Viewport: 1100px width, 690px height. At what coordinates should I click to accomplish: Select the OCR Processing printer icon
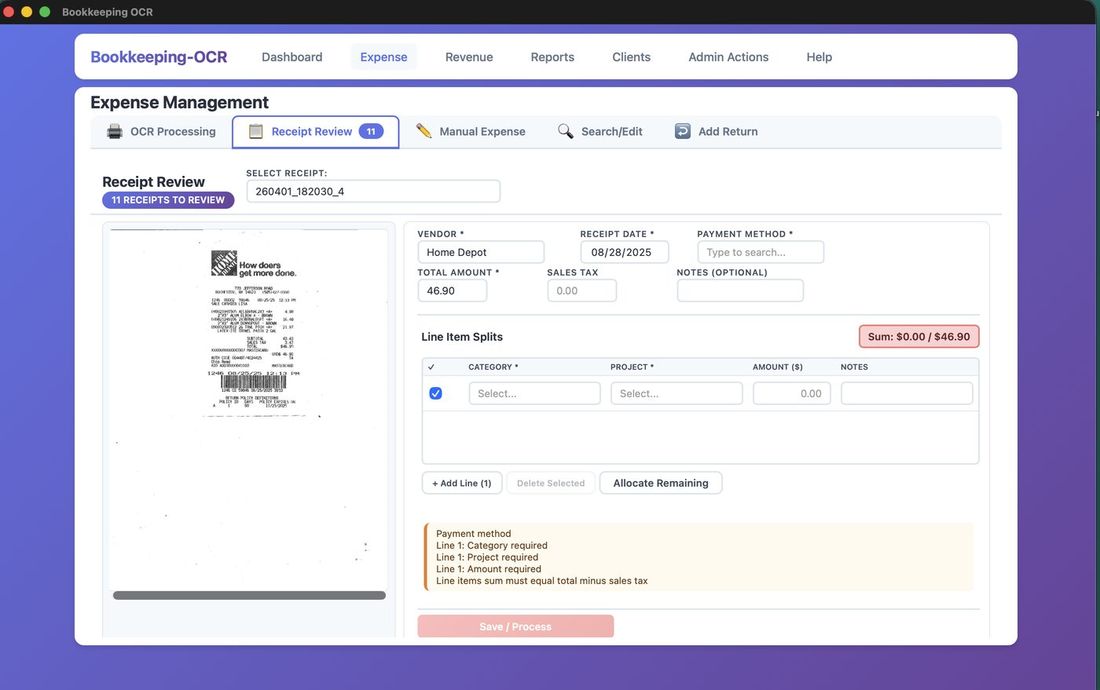pos(115,130)
